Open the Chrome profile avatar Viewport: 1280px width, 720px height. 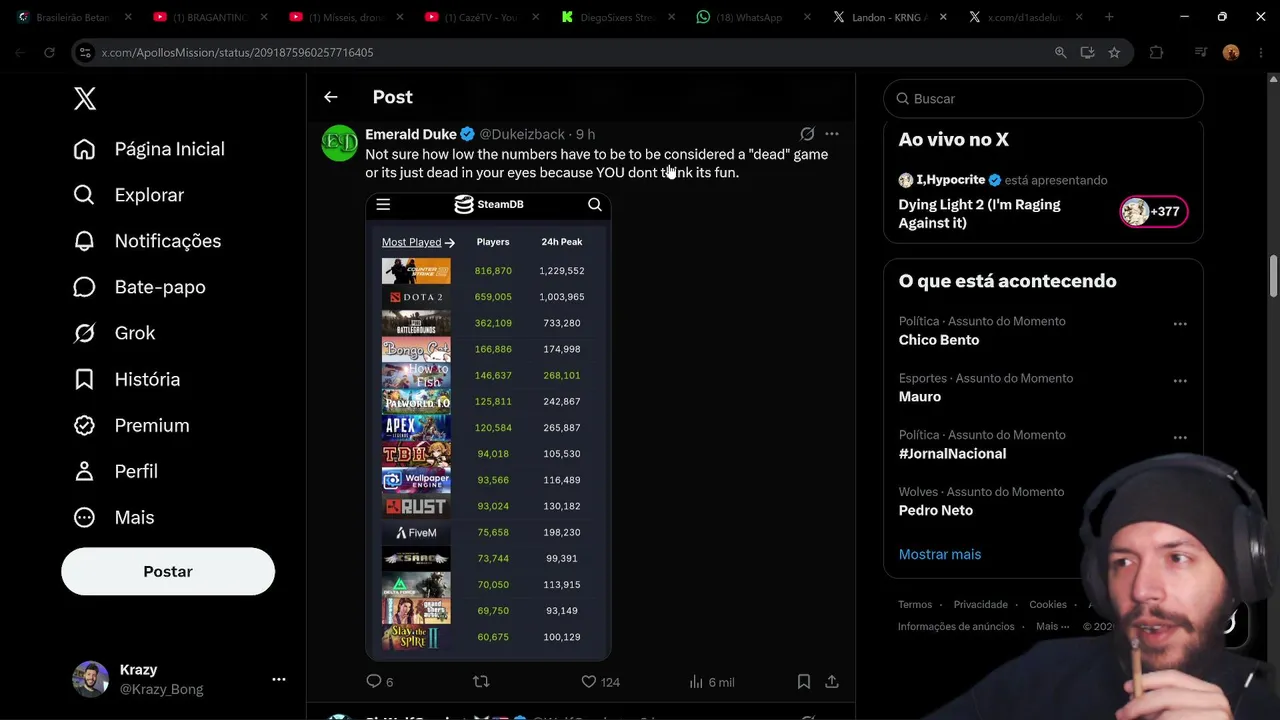coord(1231,53)
